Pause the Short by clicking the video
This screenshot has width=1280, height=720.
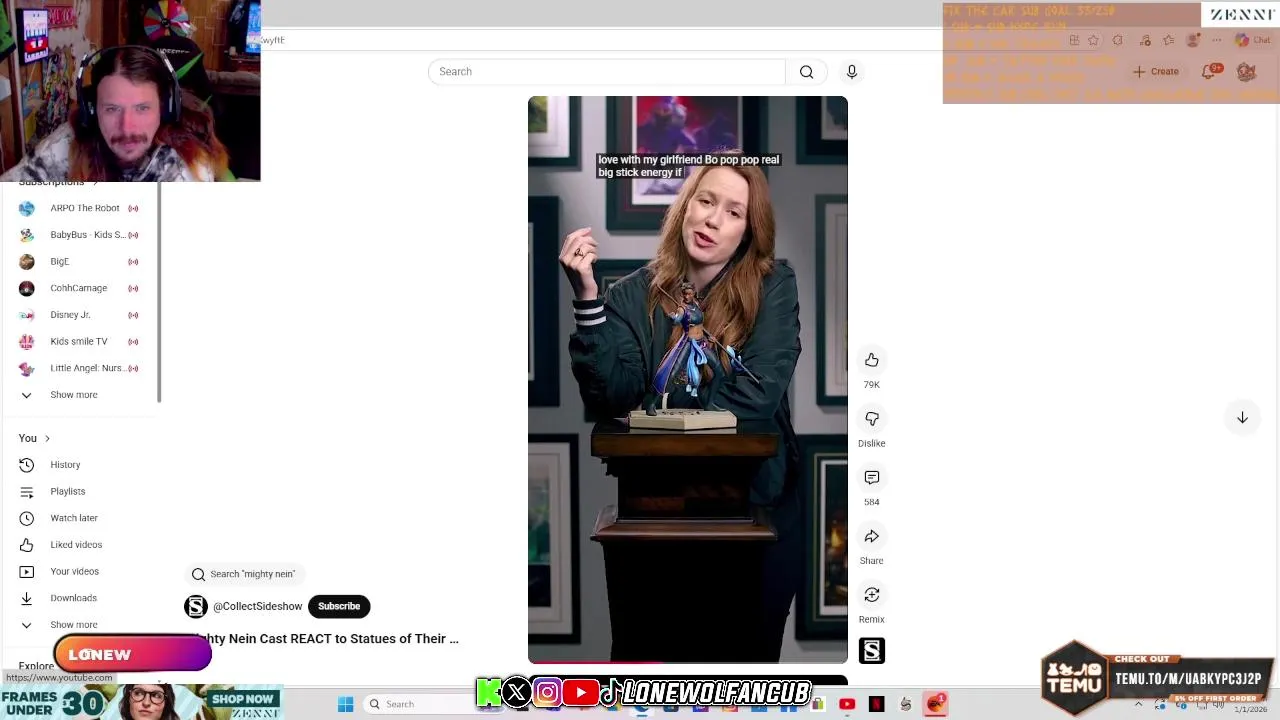pos(688,380)
